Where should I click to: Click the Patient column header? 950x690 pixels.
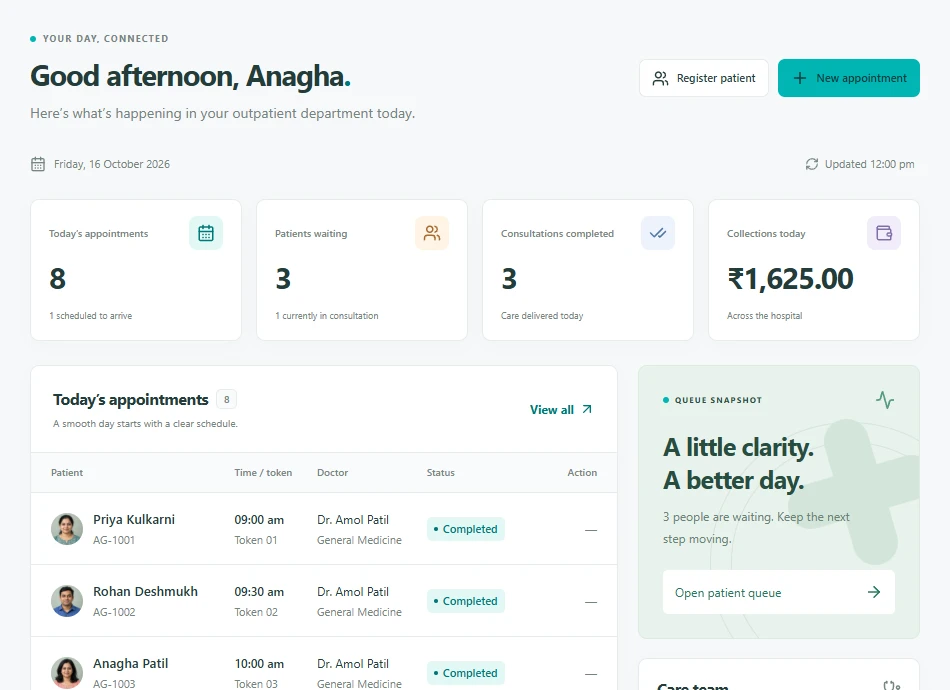click(67, 473)
